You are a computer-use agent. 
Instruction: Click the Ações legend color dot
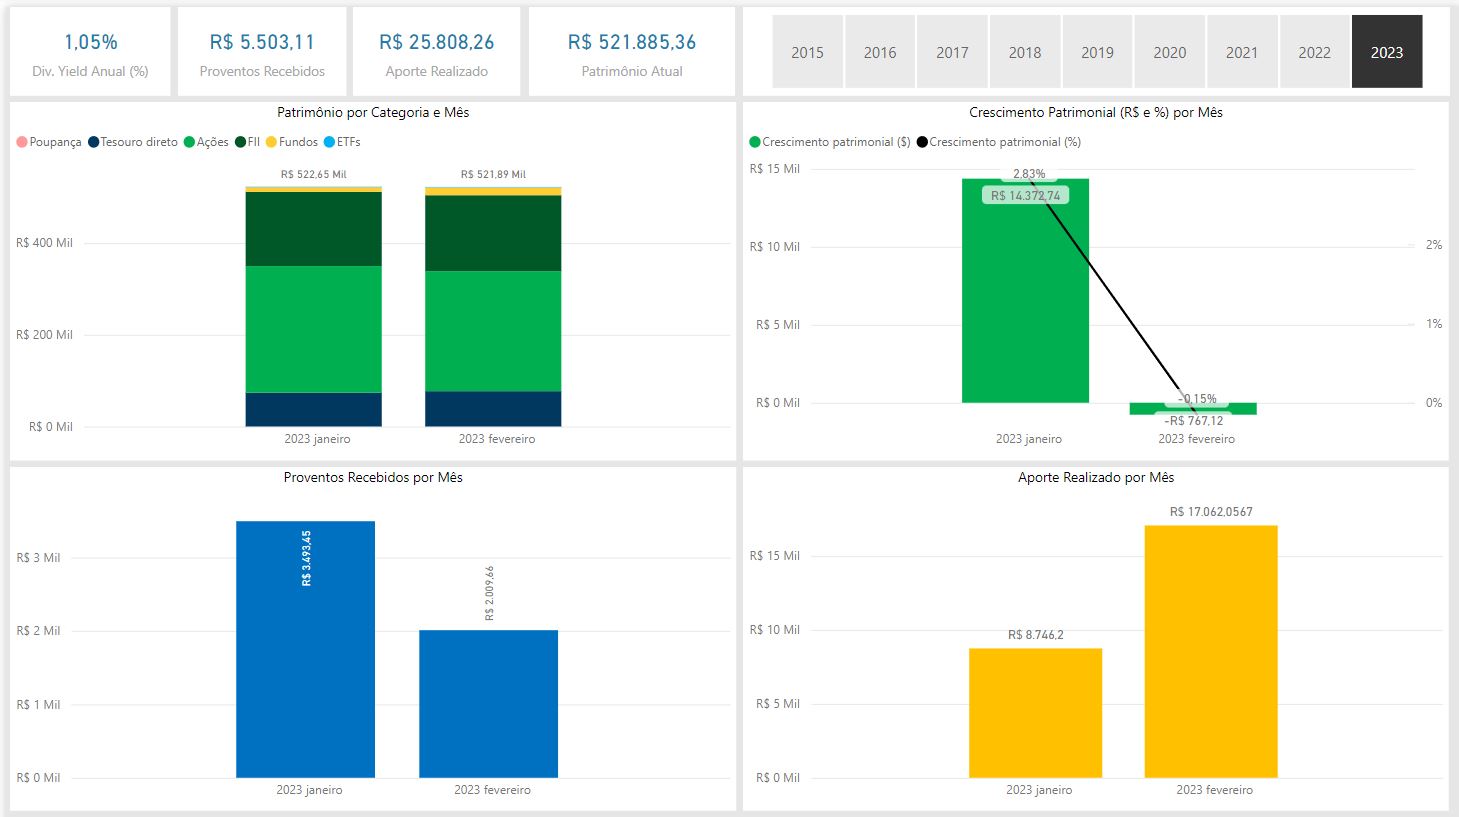pos(189,142)
